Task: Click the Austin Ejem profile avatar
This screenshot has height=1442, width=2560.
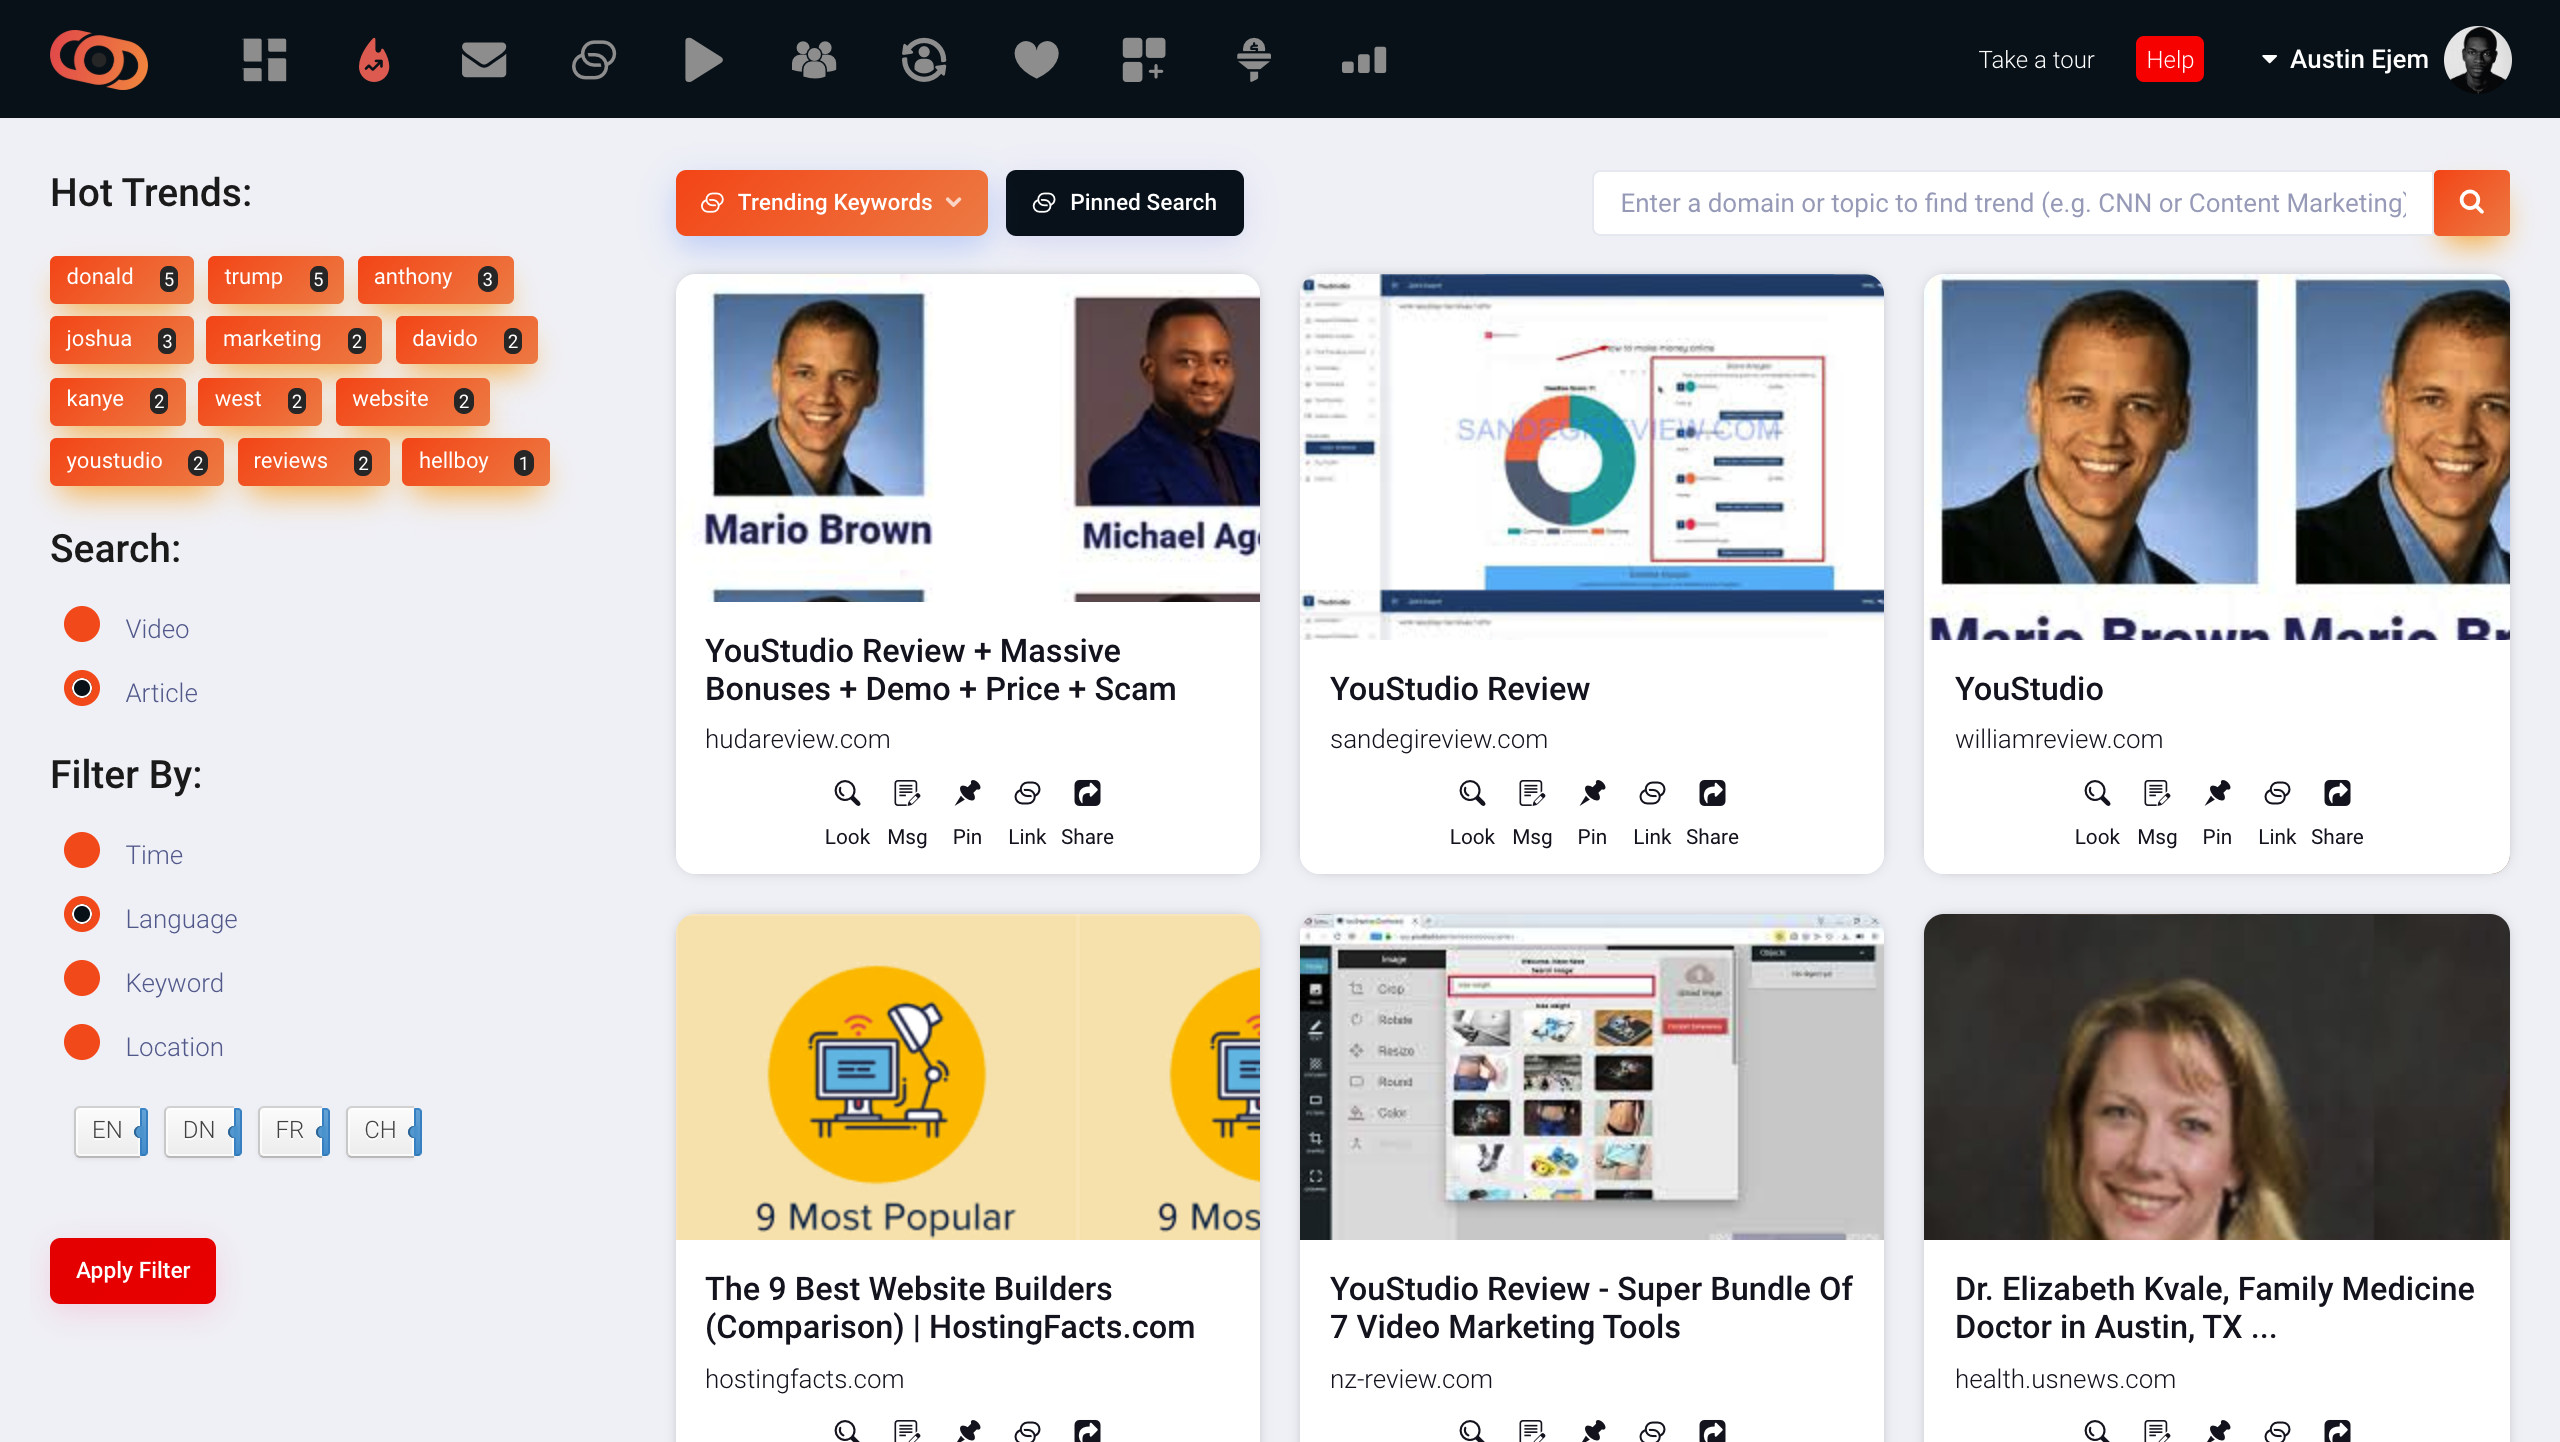Action: [x=2478, y=60]
